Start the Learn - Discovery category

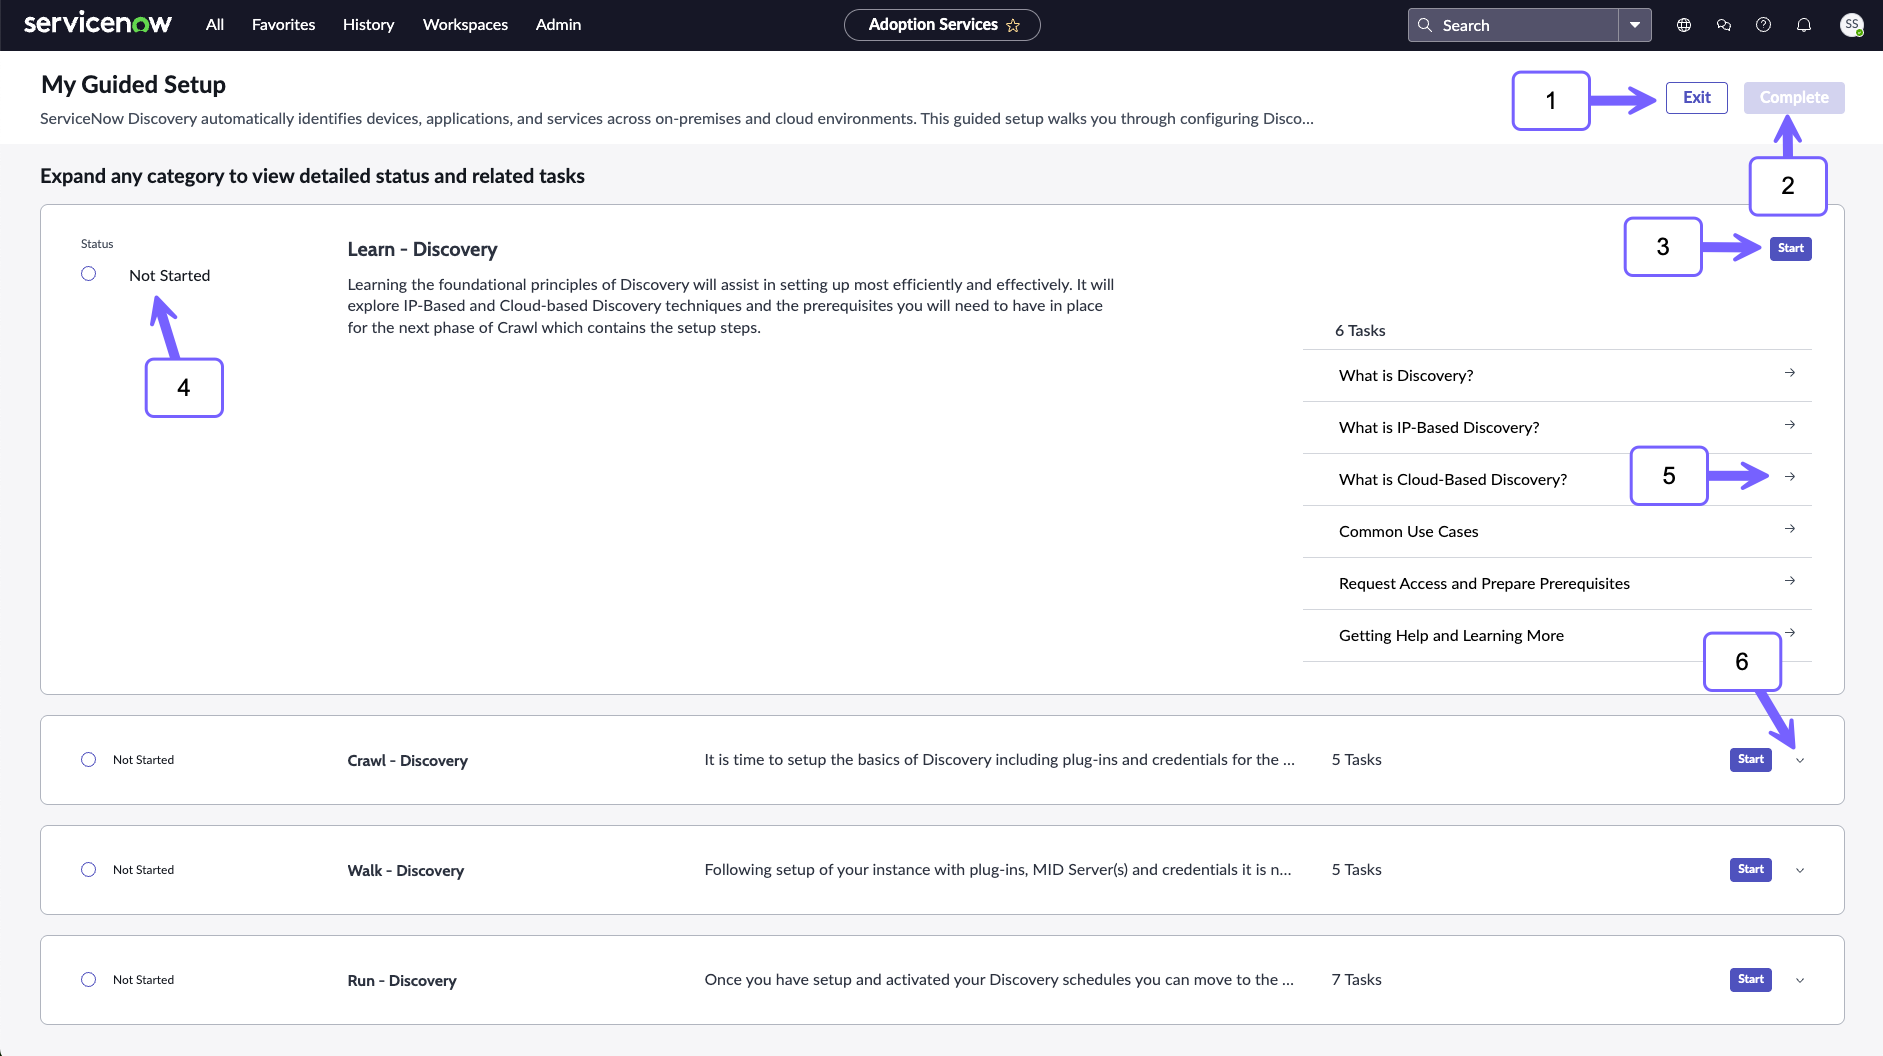1790,248
